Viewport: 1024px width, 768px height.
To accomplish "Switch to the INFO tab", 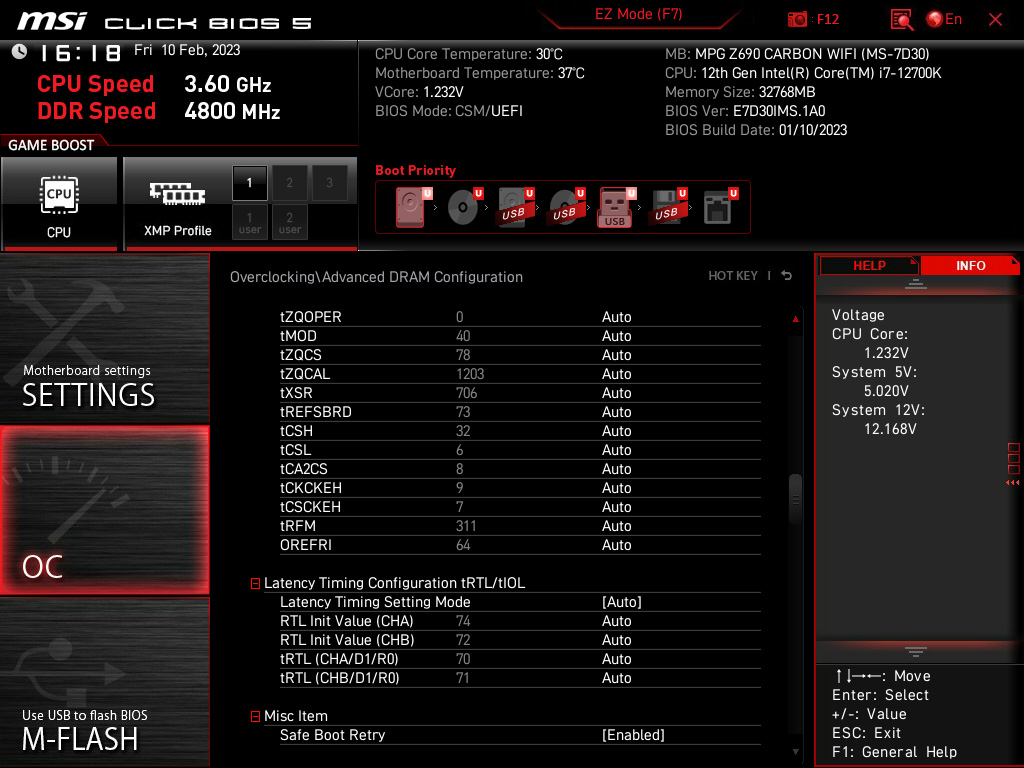I will (970, 266).
